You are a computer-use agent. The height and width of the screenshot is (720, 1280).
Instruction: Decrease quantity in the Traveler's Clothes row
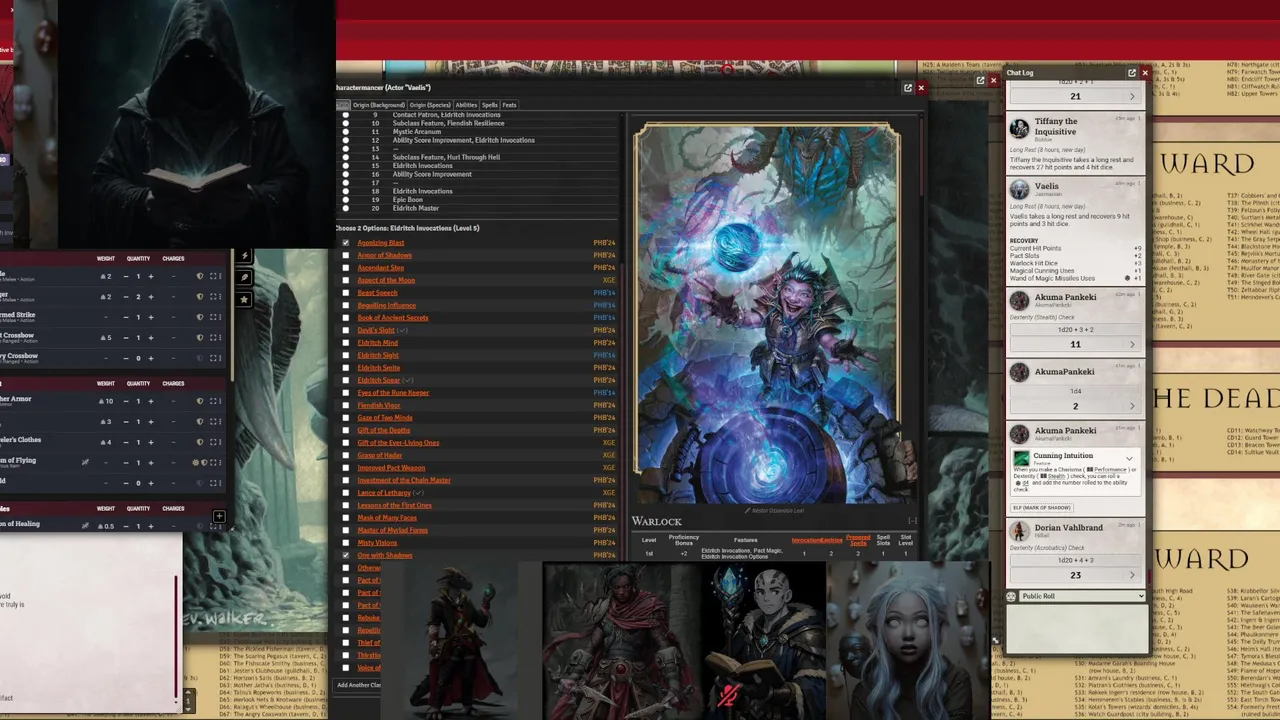[x=126, y=442]
